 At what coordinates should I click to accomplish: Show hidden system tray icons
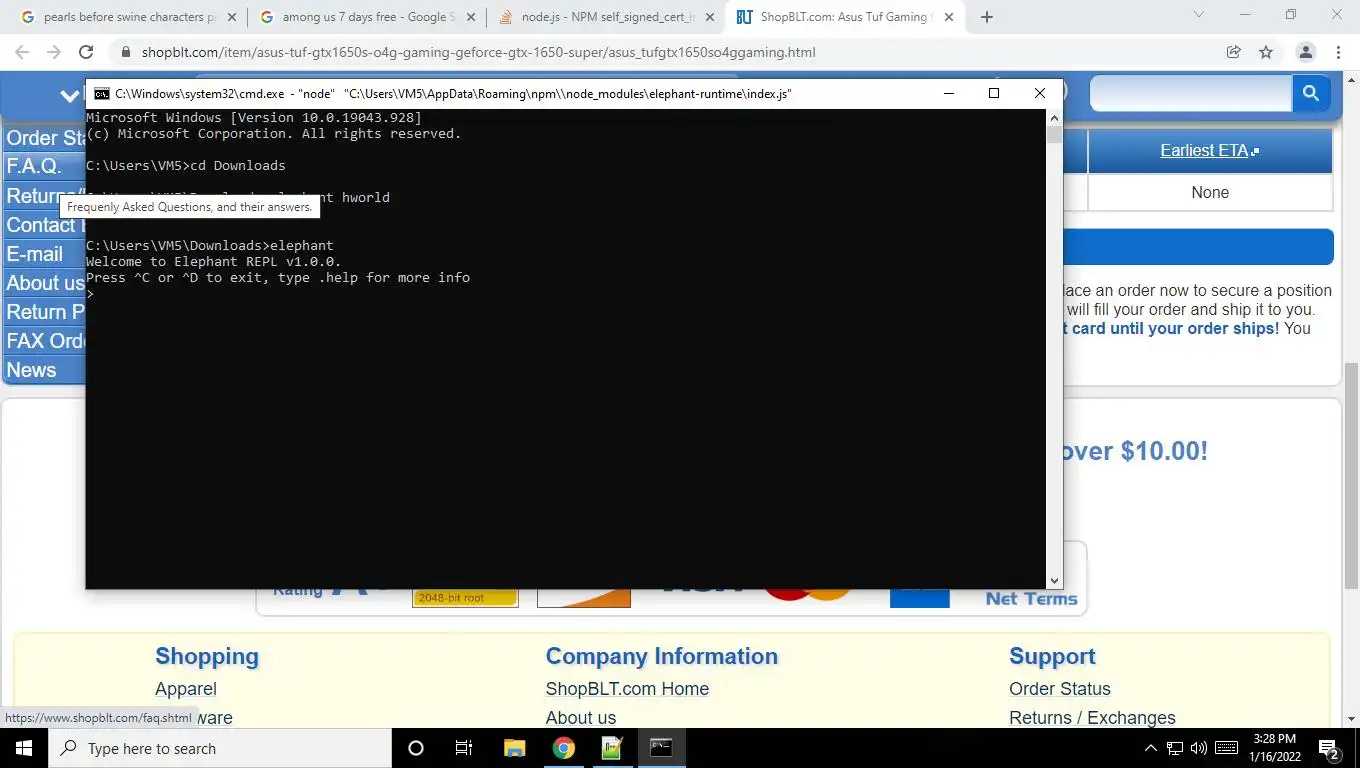point(1150,748)
